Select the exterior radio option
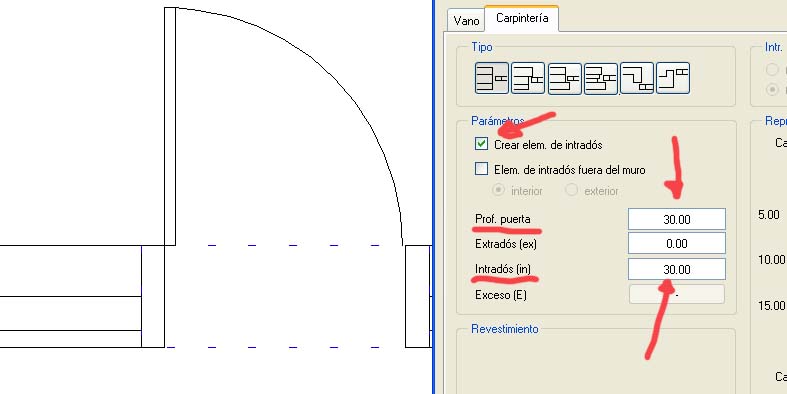This screenshot has height=394, width=787. 572,191
